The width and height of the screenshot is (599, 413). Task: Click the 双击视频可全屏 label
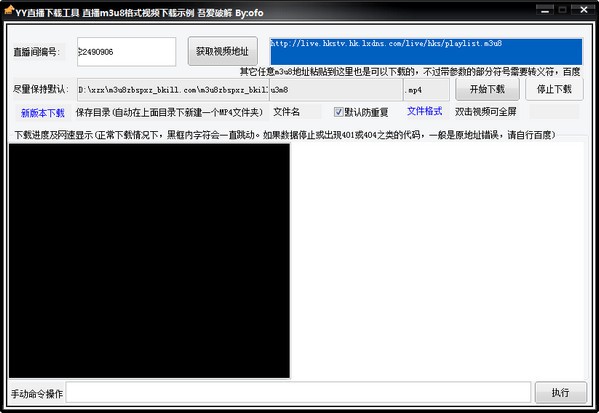[486, 112]
